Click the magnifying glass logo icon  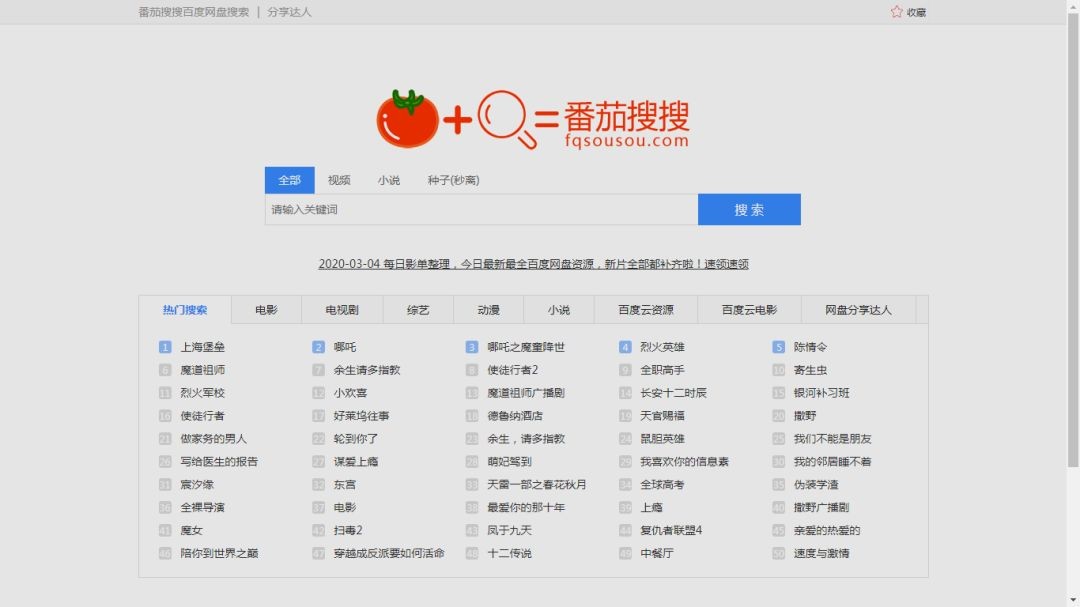coord(503,119)
